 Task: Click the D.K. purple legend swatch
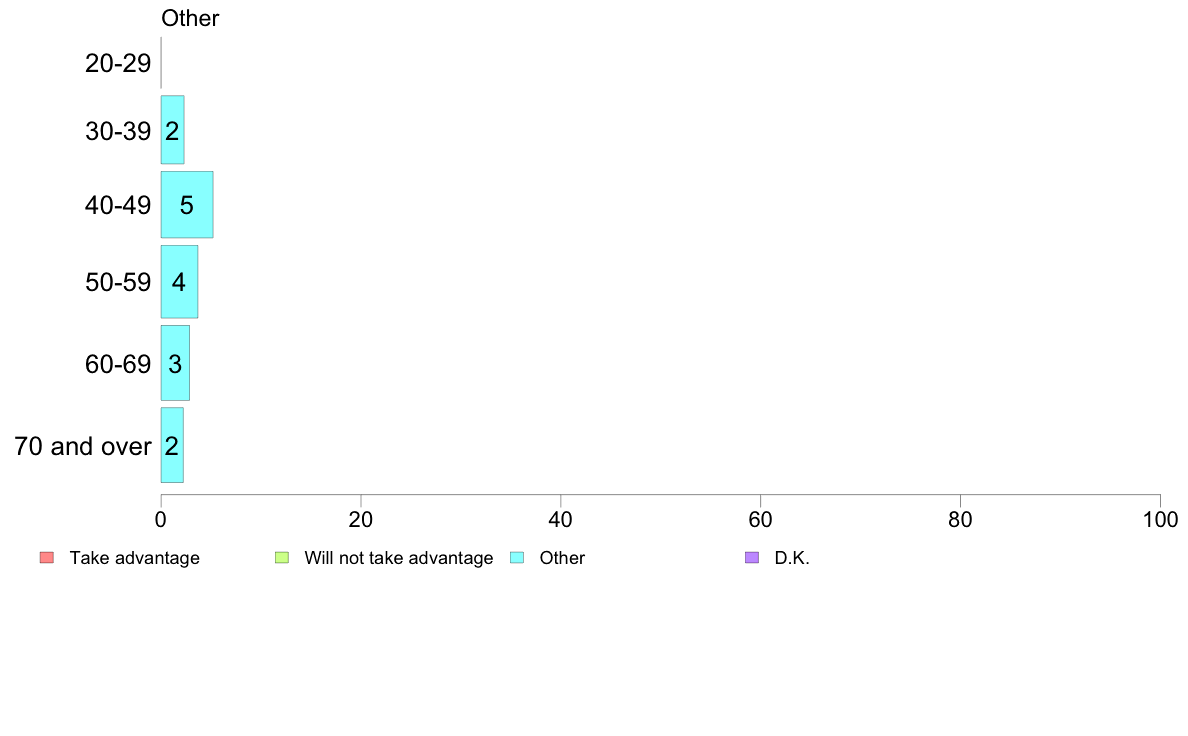(752, 558)
